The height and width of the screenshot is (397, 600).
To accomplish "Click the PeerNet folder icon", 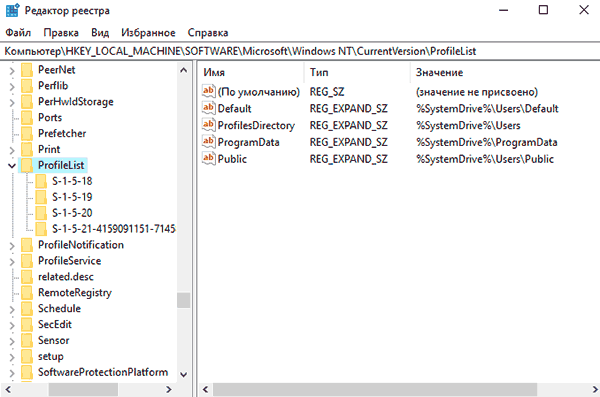I will click(27, 70).
